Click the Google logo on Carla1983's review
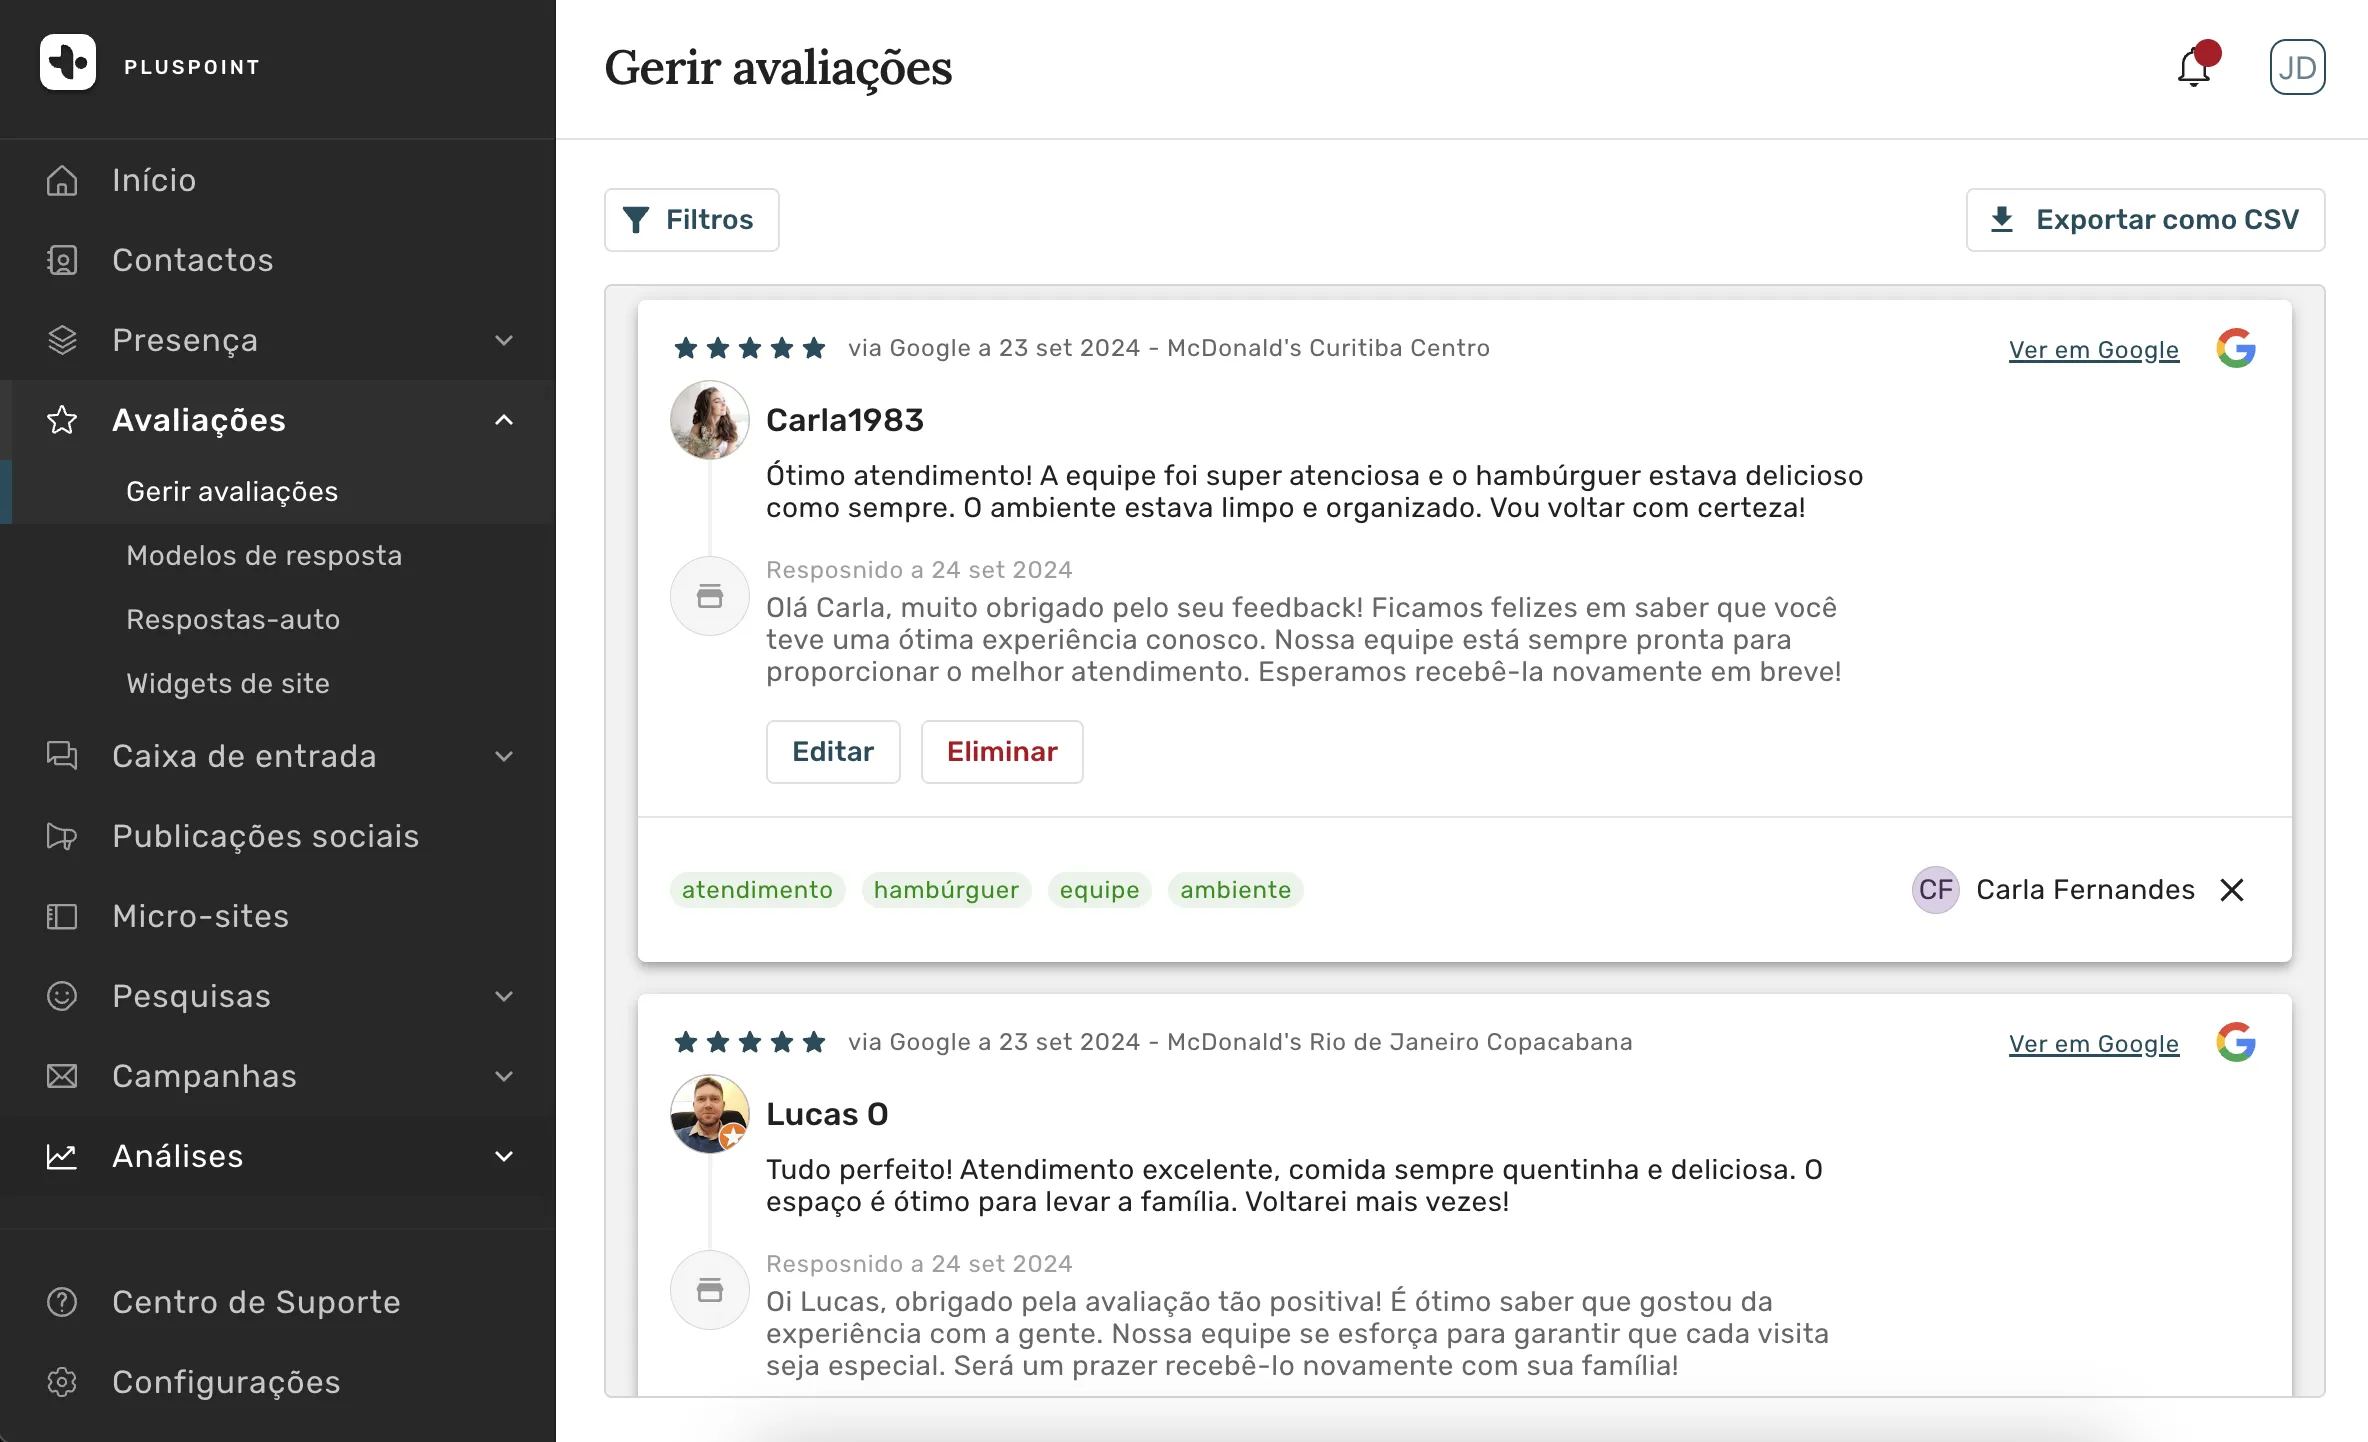This screenshot has width=2368, height=1442. pos(2236,348)
